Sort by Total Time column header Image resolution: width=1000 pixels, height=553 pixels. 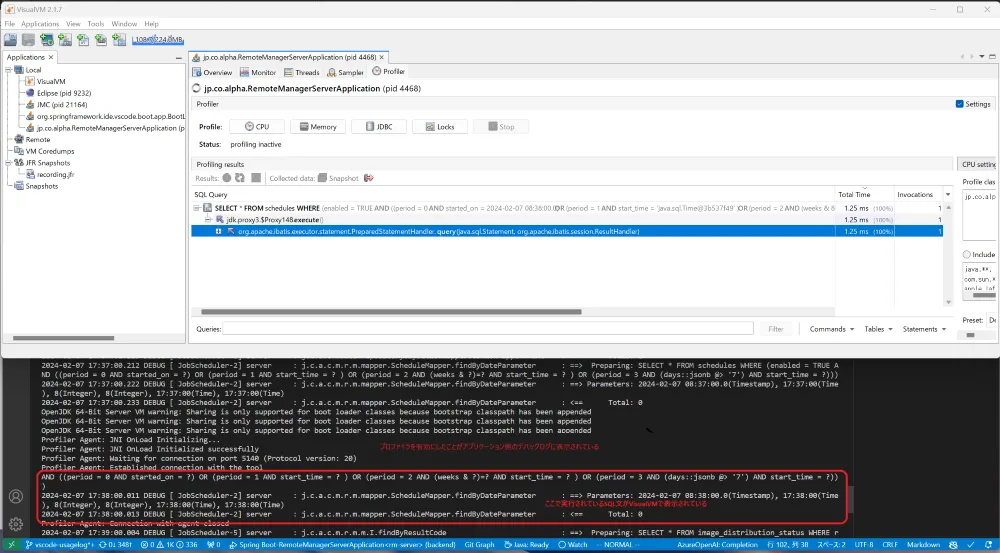863,195
